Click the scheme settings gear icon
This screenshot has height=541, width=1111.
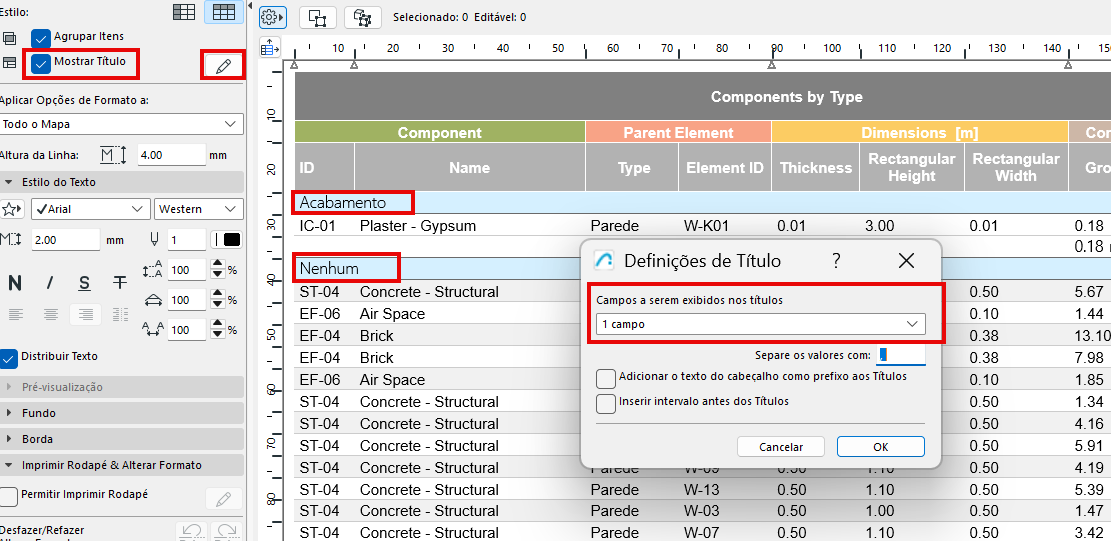272,17
